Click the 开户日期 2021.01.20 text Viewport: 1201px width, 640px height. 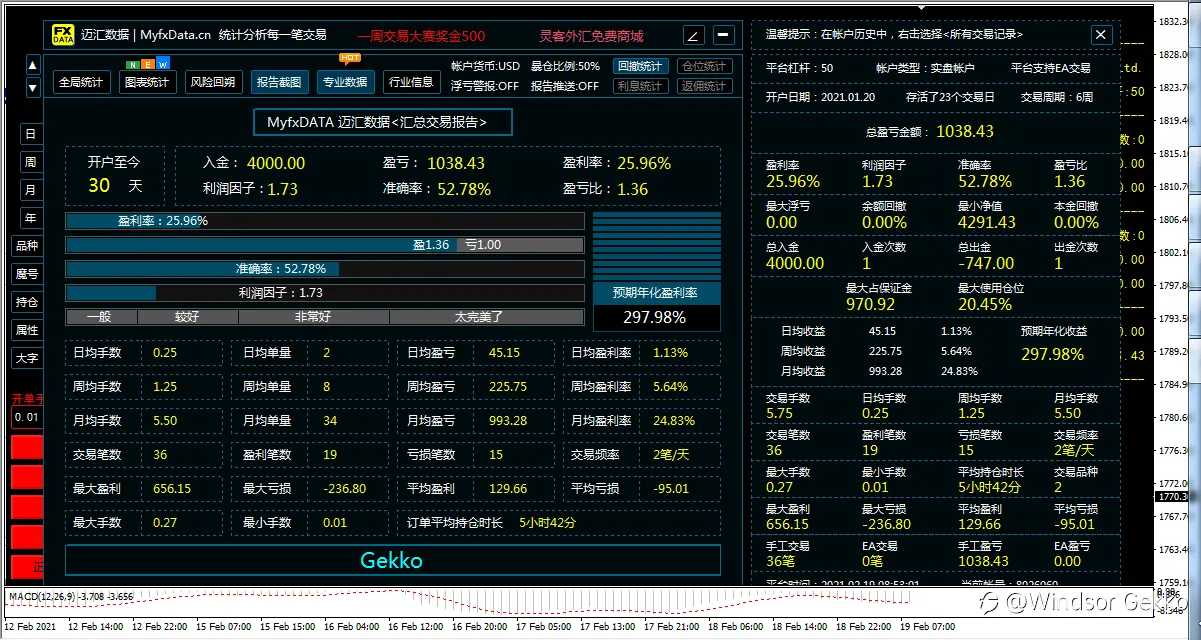pos(820,97)
